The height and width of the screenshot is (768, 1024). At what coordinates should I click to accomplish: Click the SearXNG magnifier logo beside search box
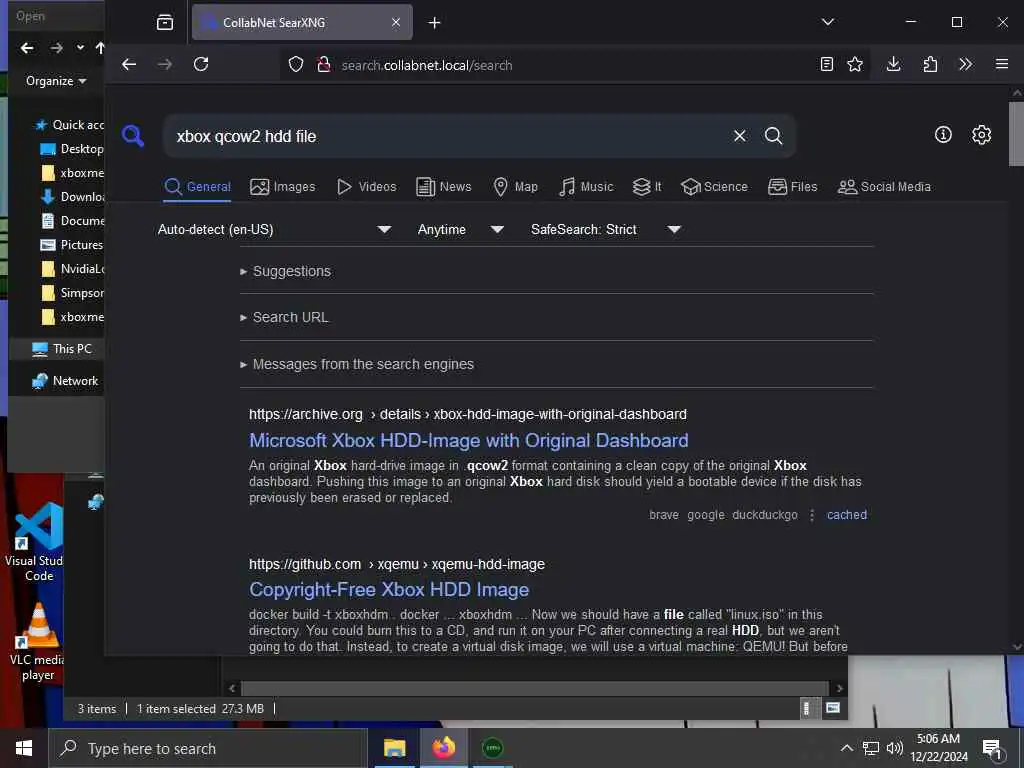point(133,136)
